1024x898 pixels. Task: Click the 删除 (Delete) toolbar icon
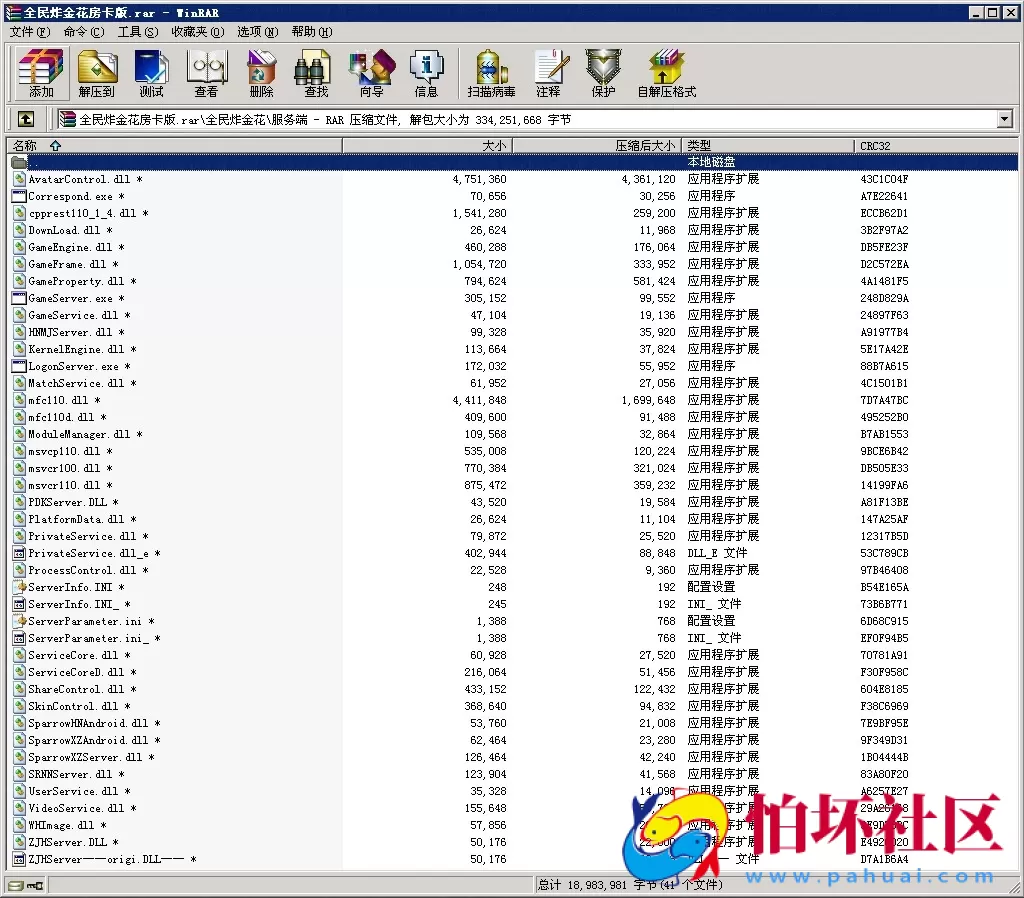coord(260,72)
